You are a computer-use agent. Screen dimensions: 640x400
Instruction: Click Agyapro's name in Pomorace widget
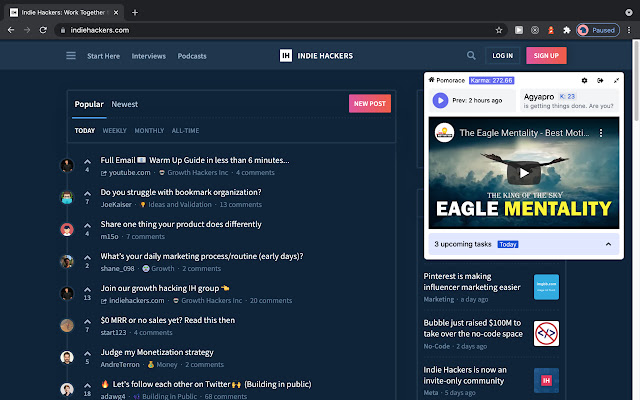[539, 97]
